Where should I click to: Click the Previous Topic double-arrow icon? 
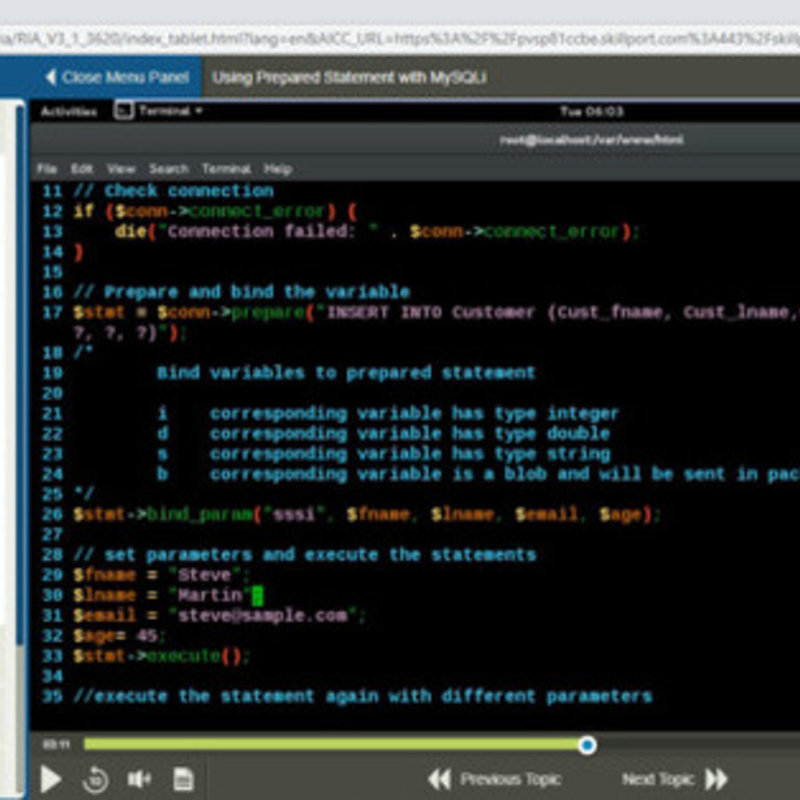tap(439, 779)
